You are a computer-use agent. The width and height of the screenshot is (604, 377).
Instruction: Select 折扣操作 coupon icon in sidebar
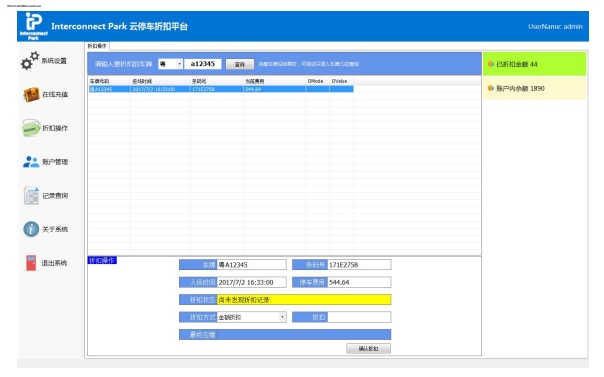31,128
